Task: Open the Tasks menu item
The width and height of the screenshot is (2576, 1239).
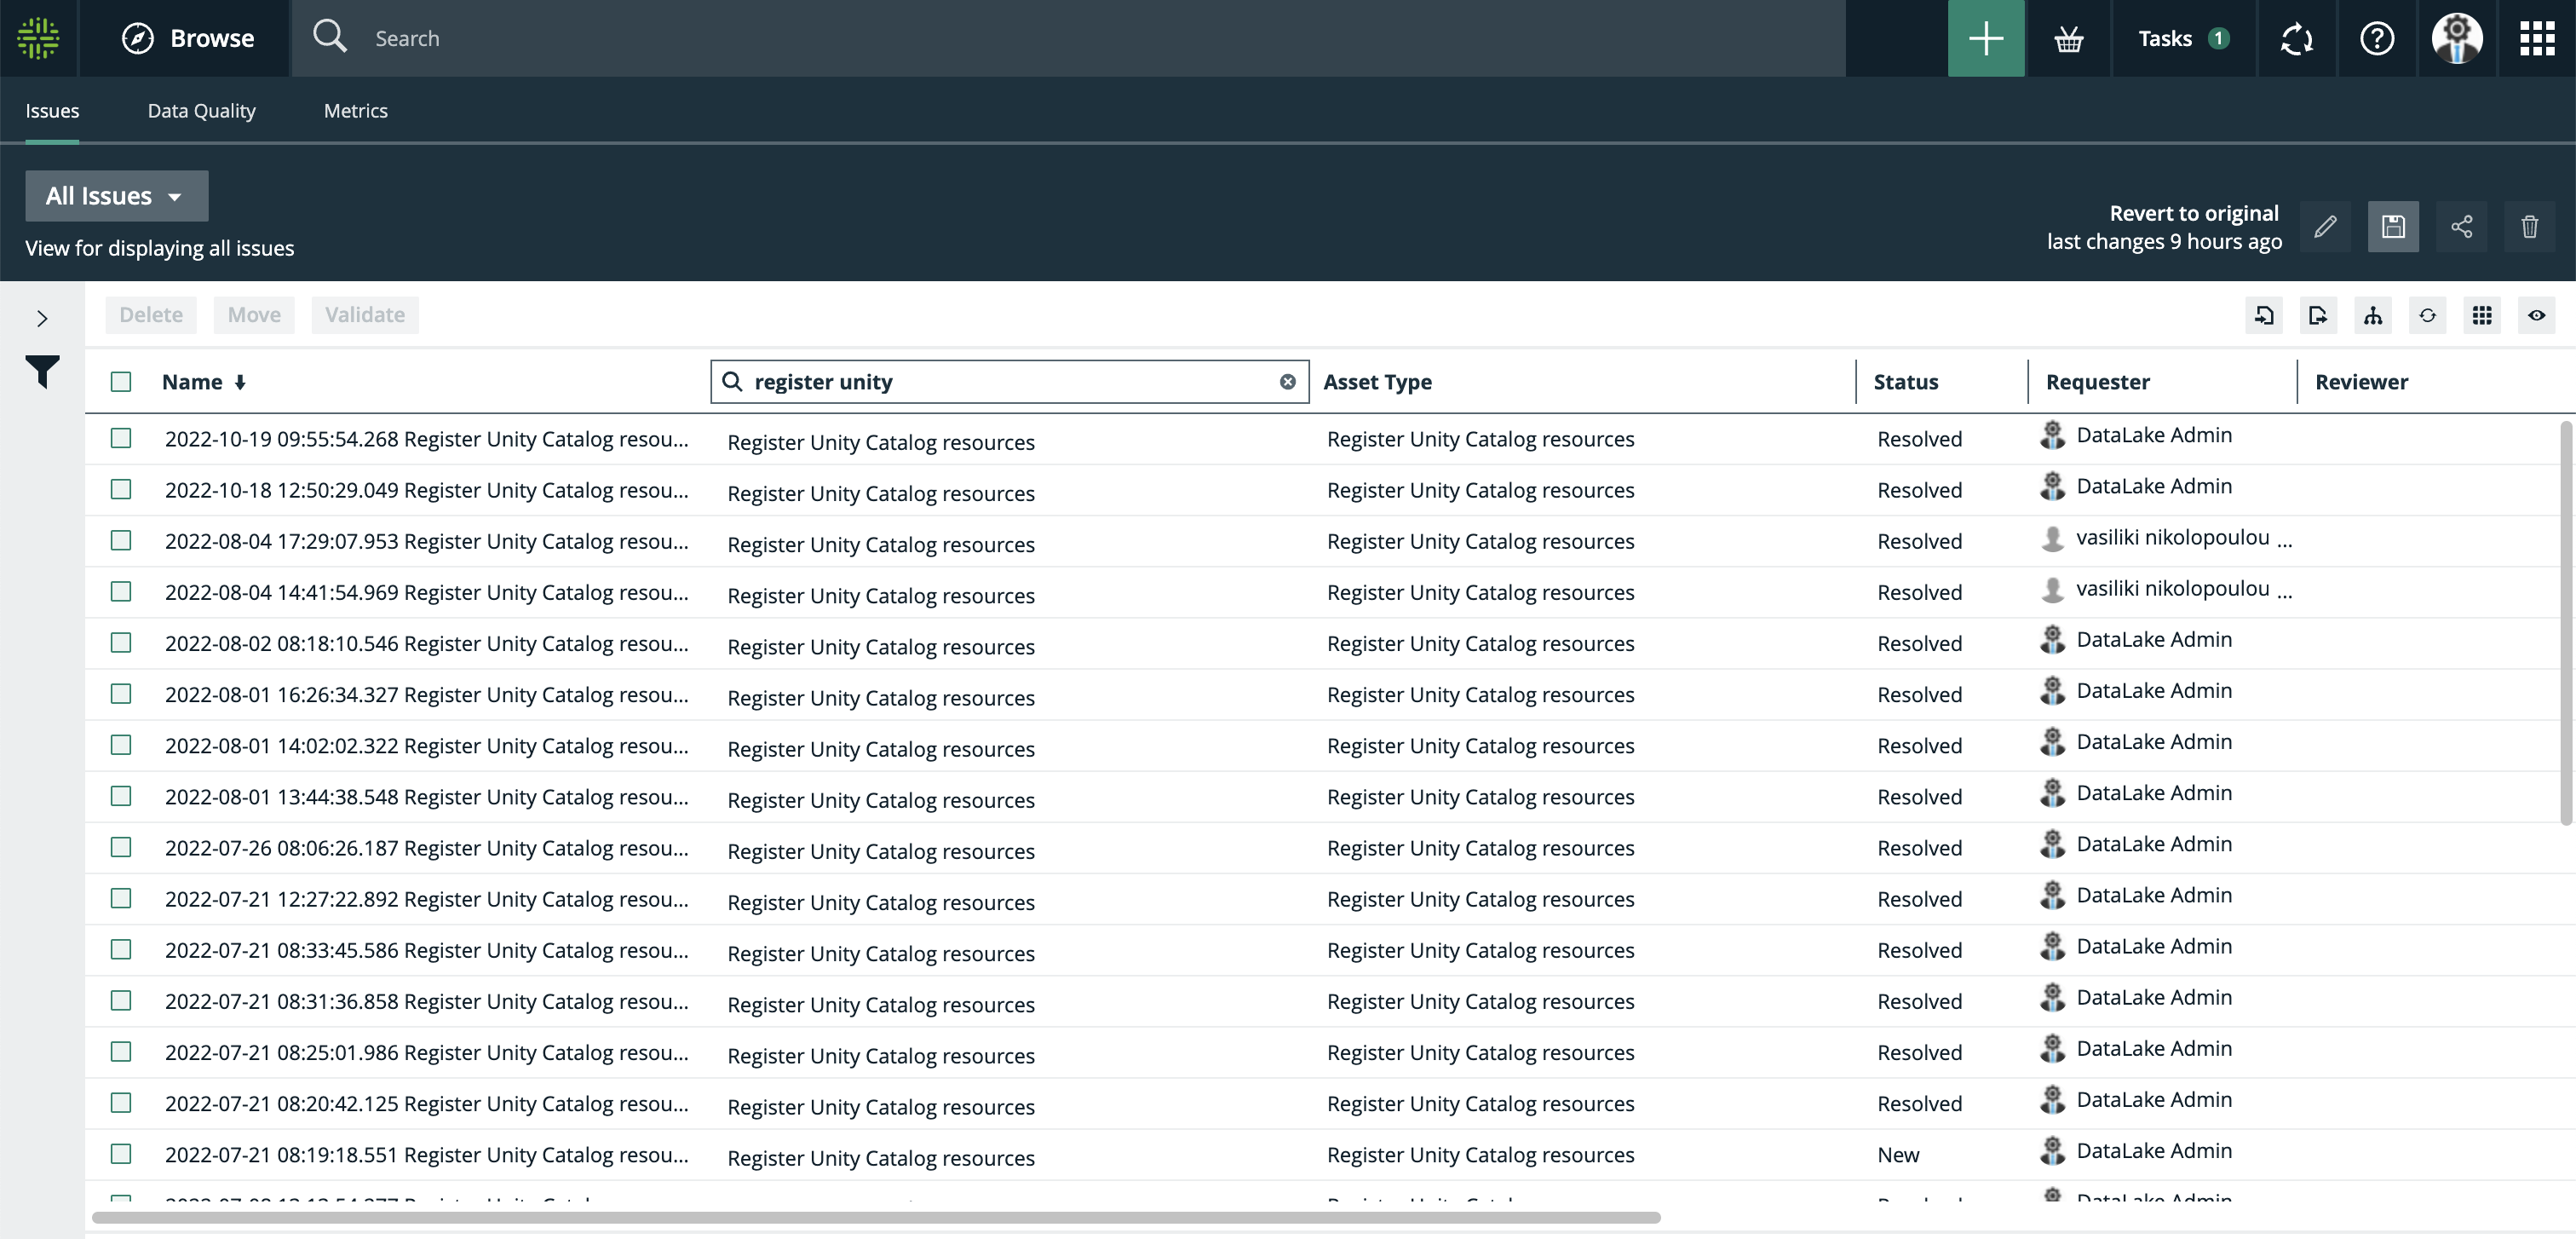Action: pyautogui.click(x=2184, y=38)
